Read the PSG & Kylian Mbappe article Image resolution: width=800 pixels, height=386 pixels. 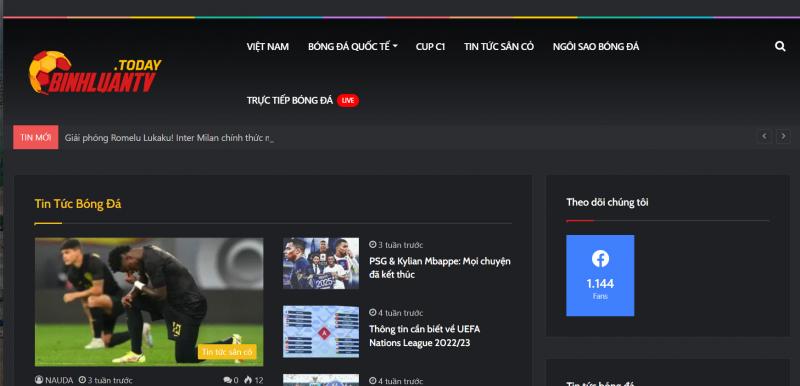point(439,268)
